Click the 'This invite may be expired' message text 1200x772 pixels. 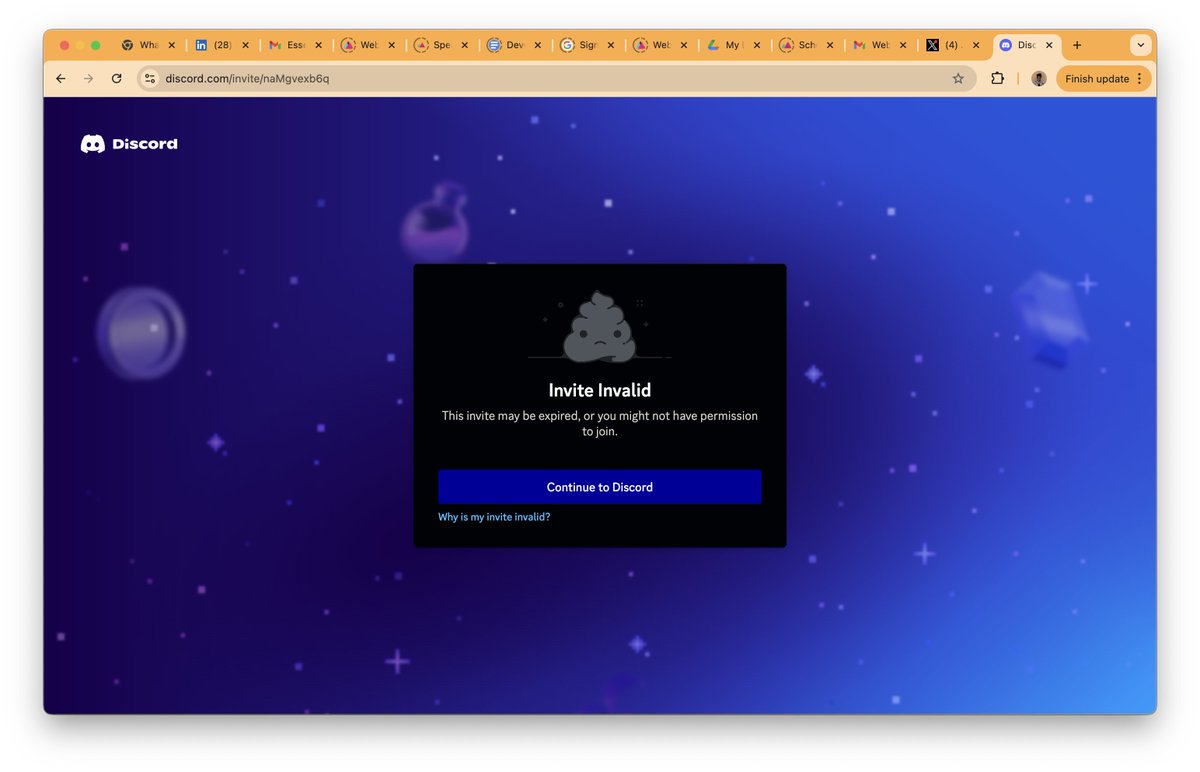(x=600, y=423)
